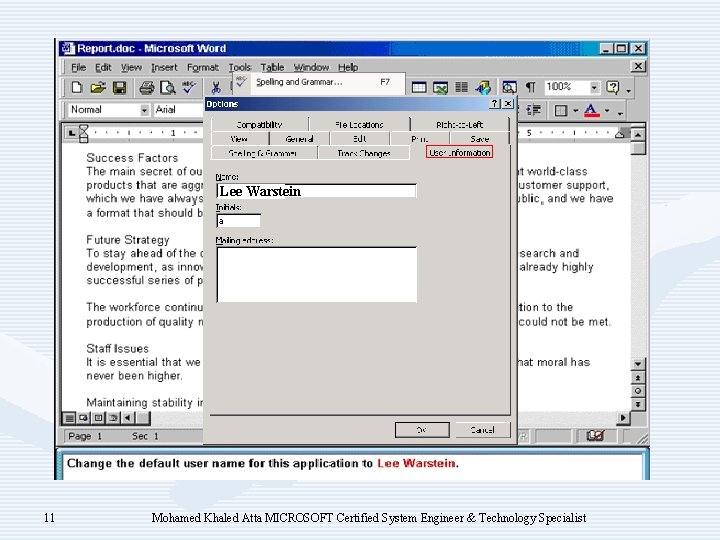Save the document with the floppy disk icon
720x540 pixels.
pos(119,87)
